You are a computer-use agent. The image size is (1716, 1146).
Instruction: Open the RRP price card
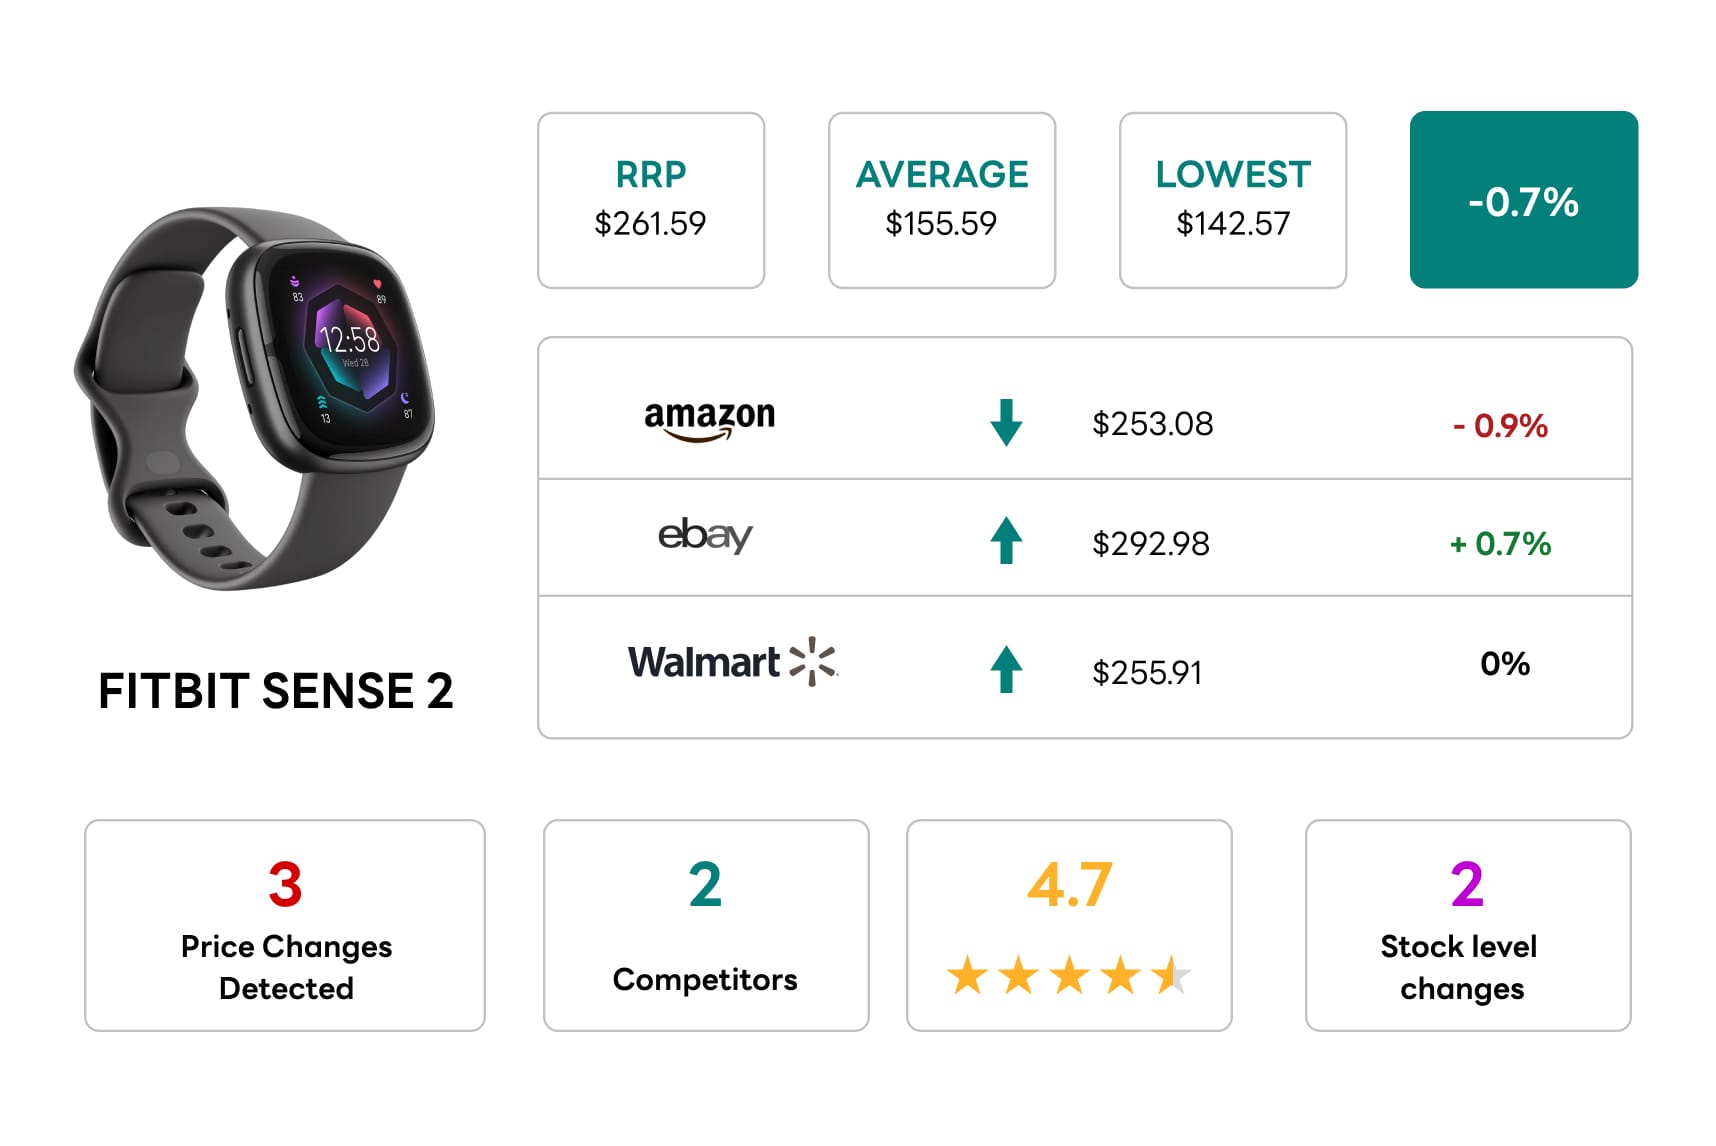(x=651, y=200)
